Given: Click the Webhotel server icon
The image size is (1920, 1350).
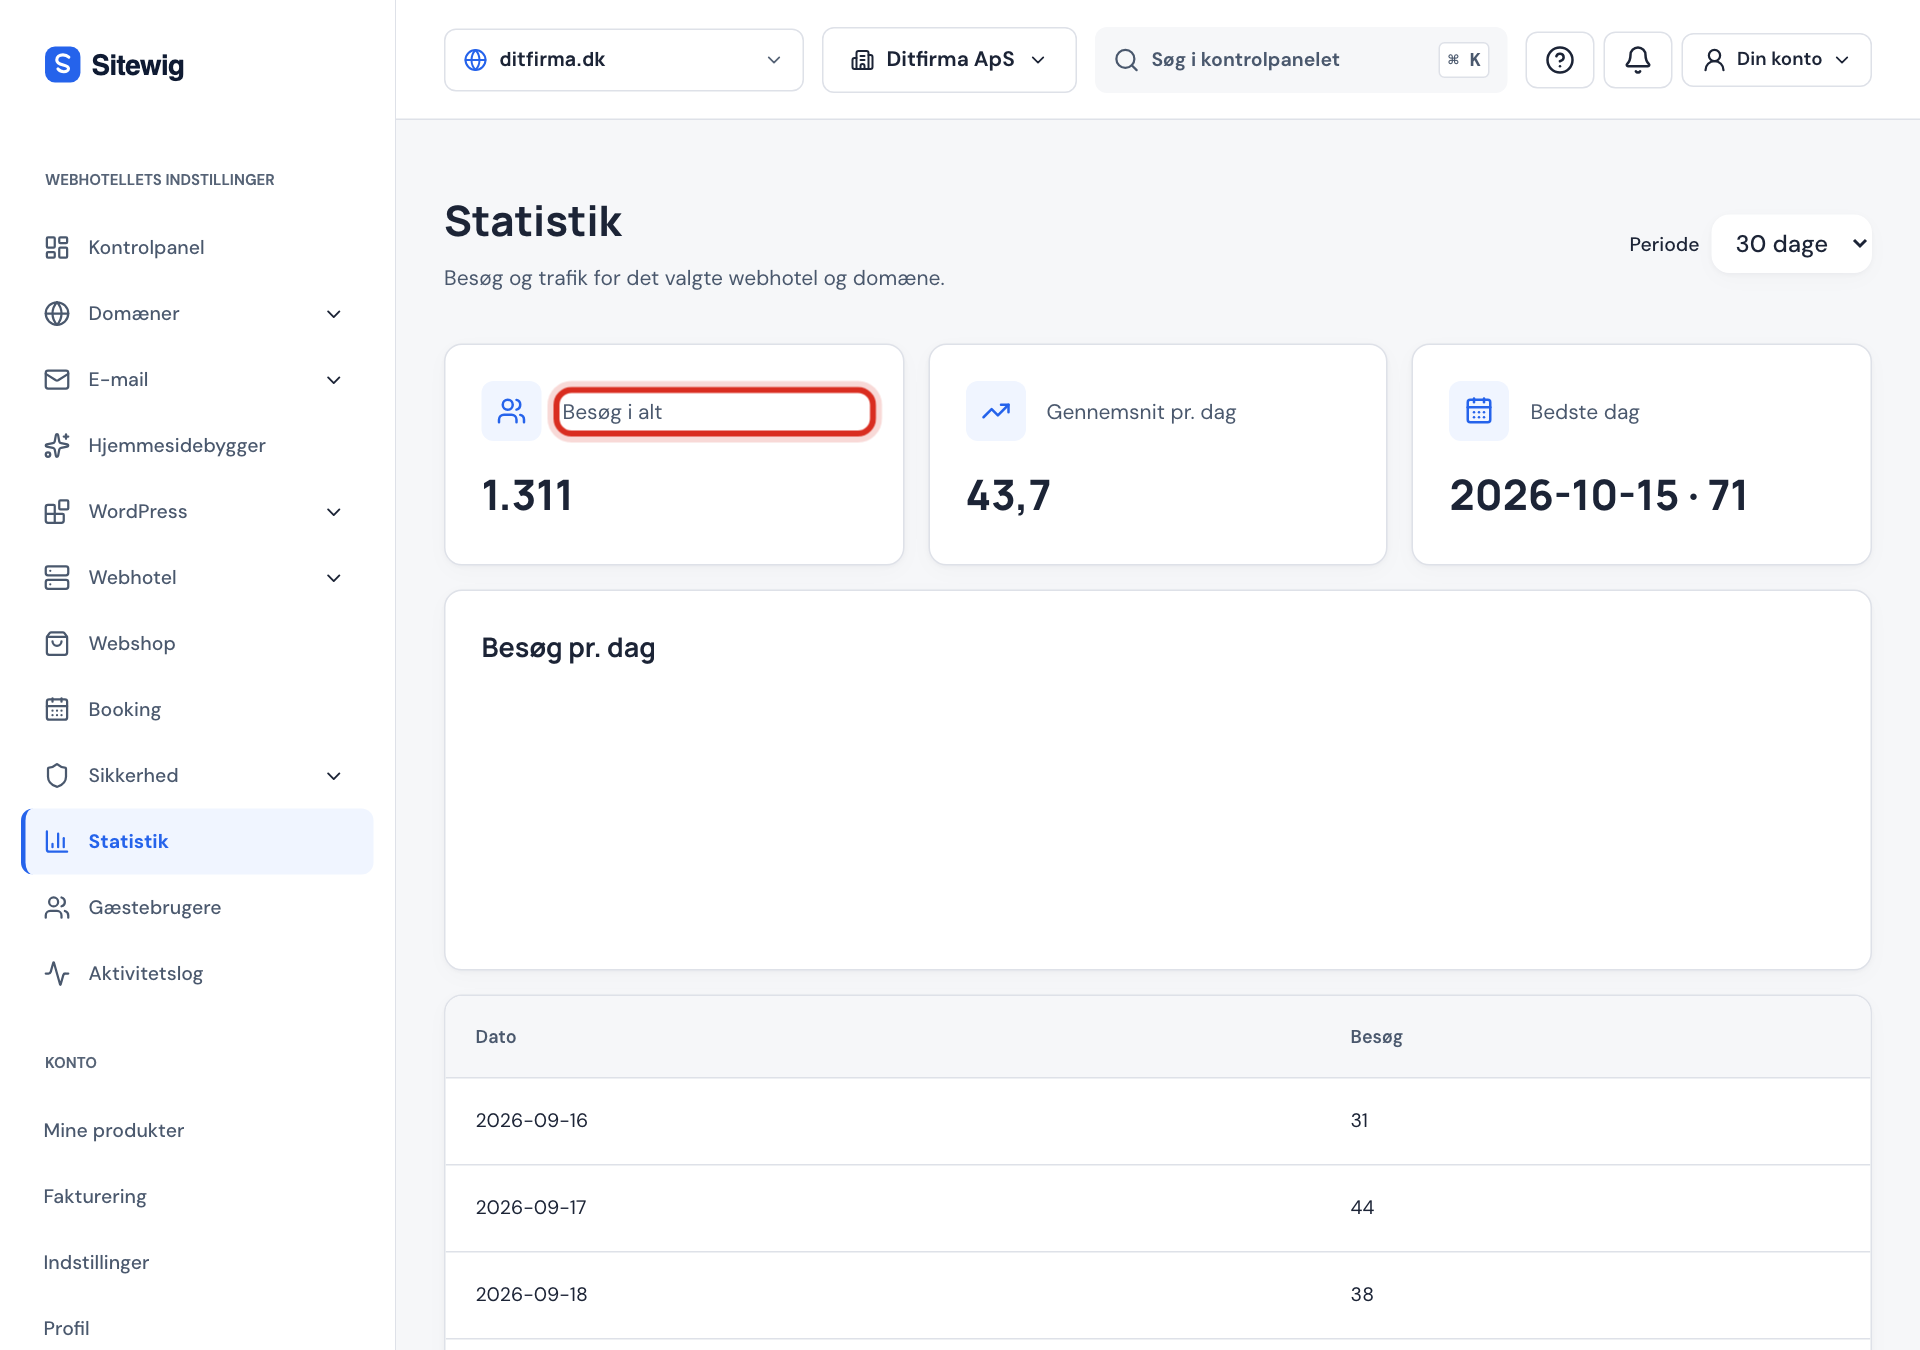Looking at the screenshot, I should point(57,577).
